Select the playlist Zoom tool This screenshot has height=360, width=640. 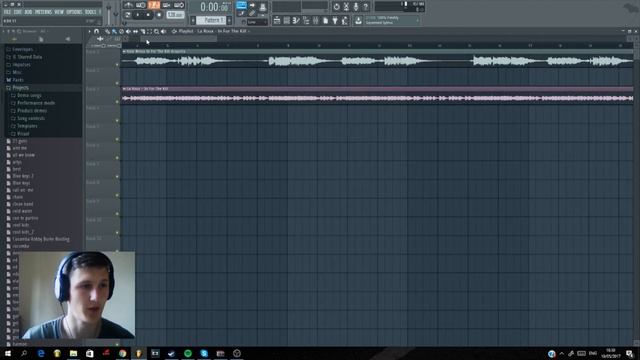coord(156,31)
